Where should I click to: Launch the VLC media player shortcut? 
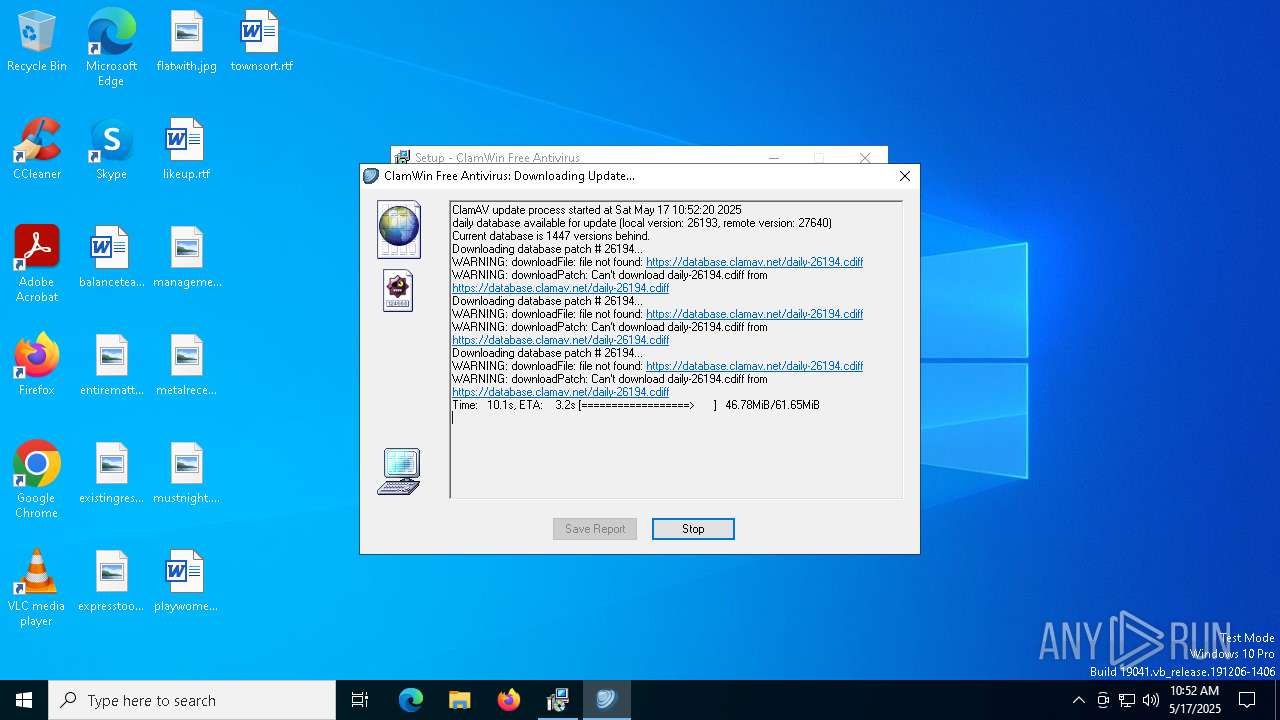click(x=37, y=587)
